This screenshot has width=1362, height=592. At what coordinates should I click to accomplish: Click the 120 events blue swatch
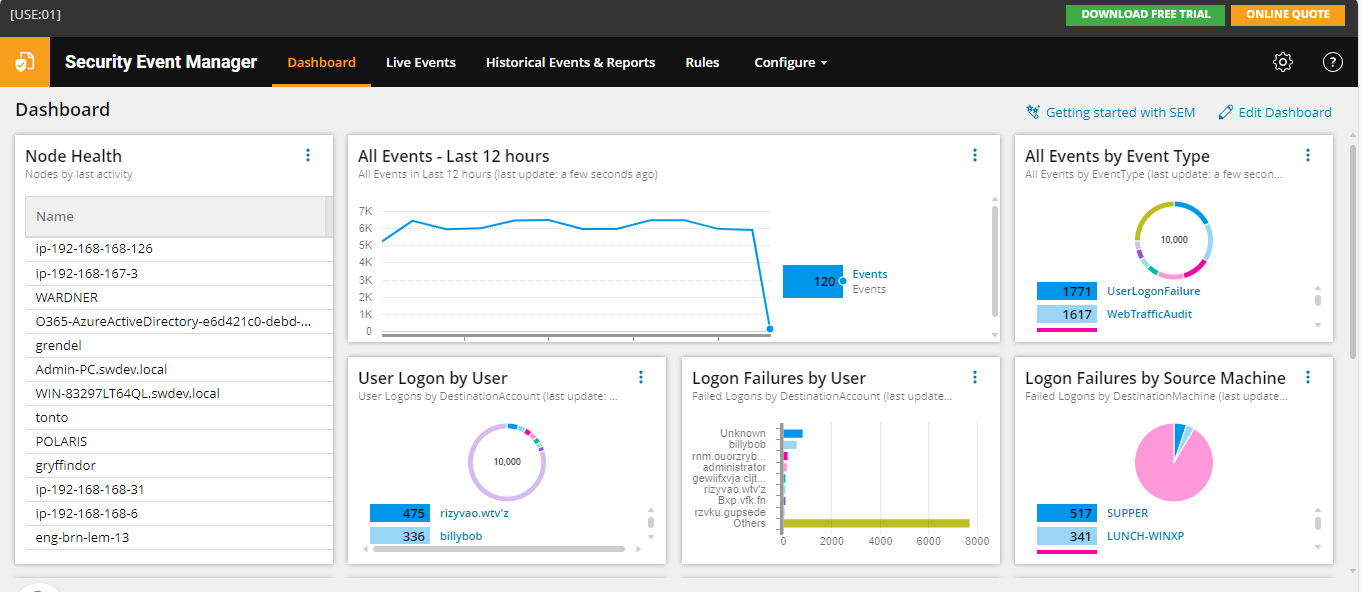point(813,281)
